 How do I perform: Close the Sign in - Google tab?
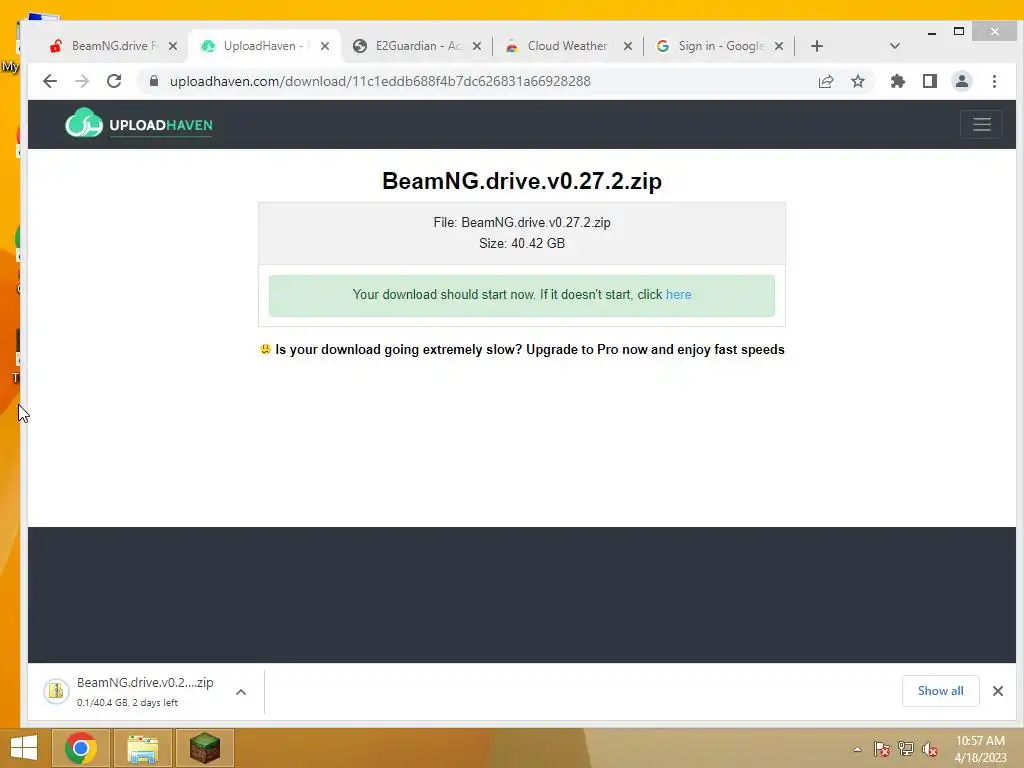pos(778,46)
